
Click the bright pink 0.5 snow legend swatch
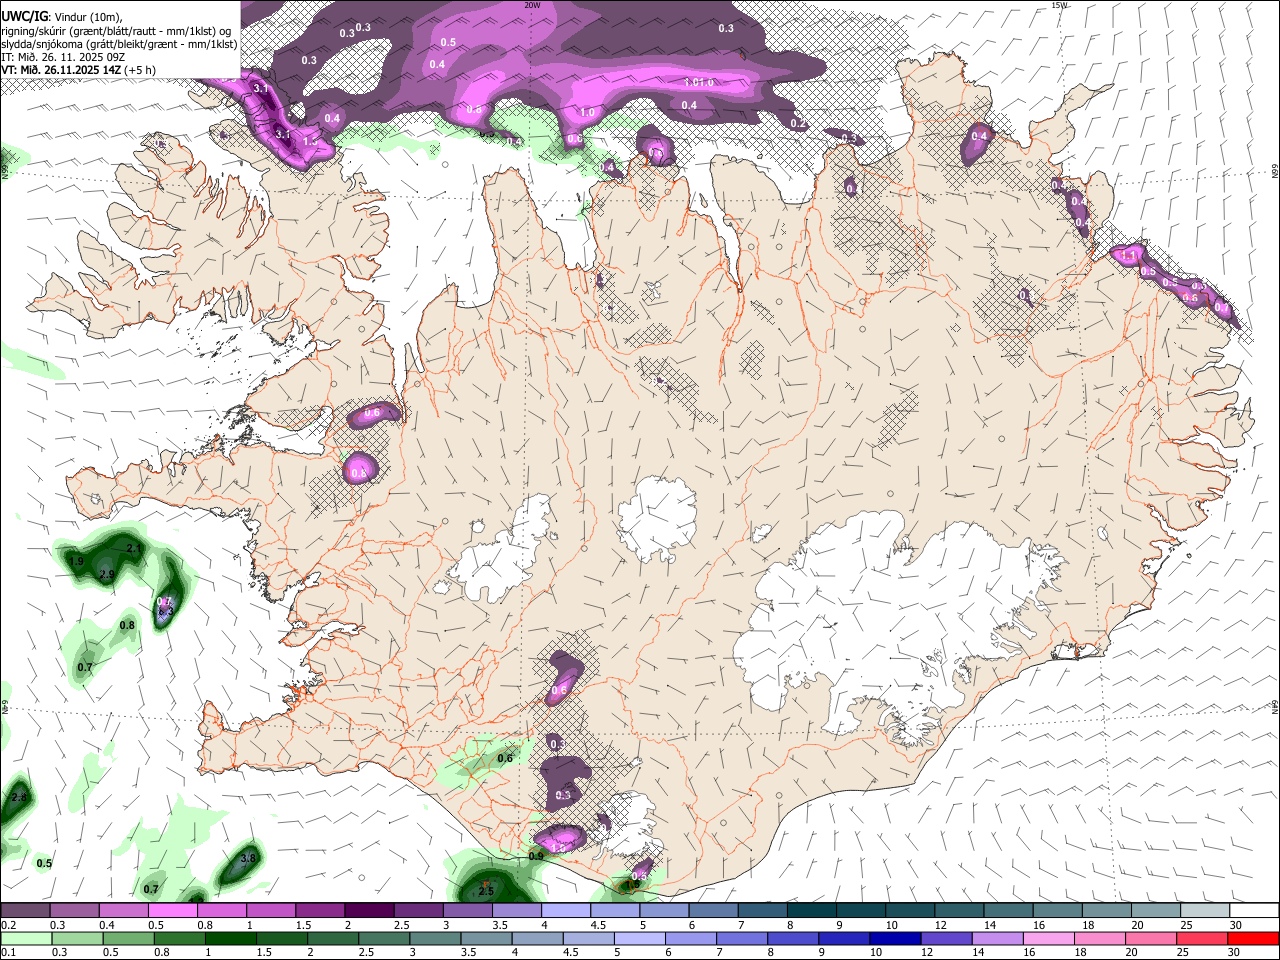pyautogui.click(x=172, y=911)
